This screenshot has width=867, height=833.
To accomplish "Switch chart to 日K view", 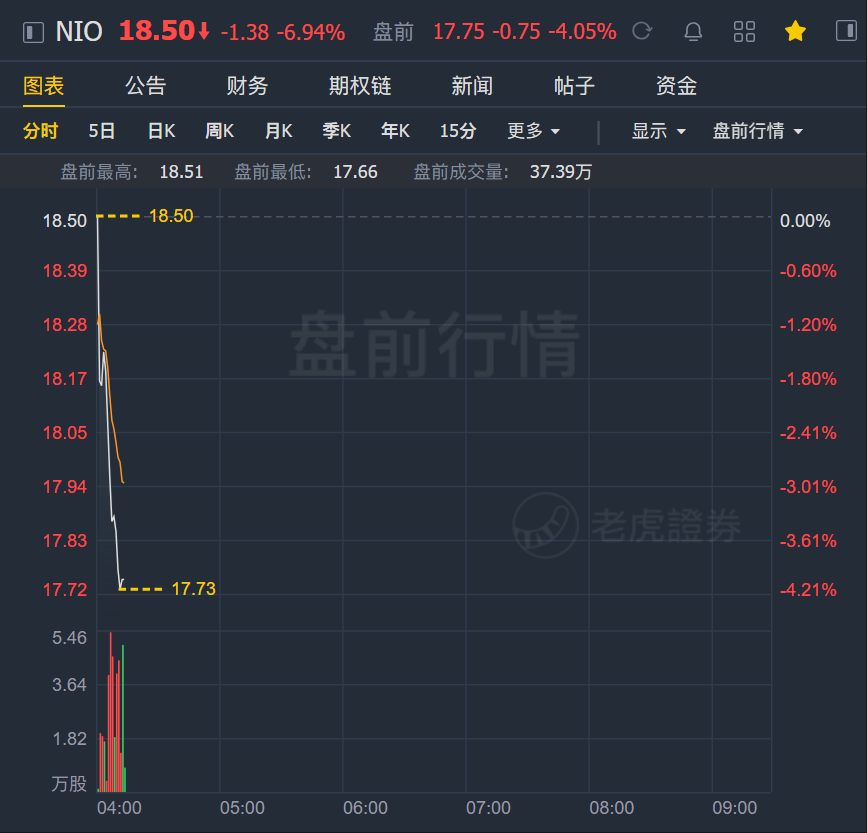I will [161, 131].
